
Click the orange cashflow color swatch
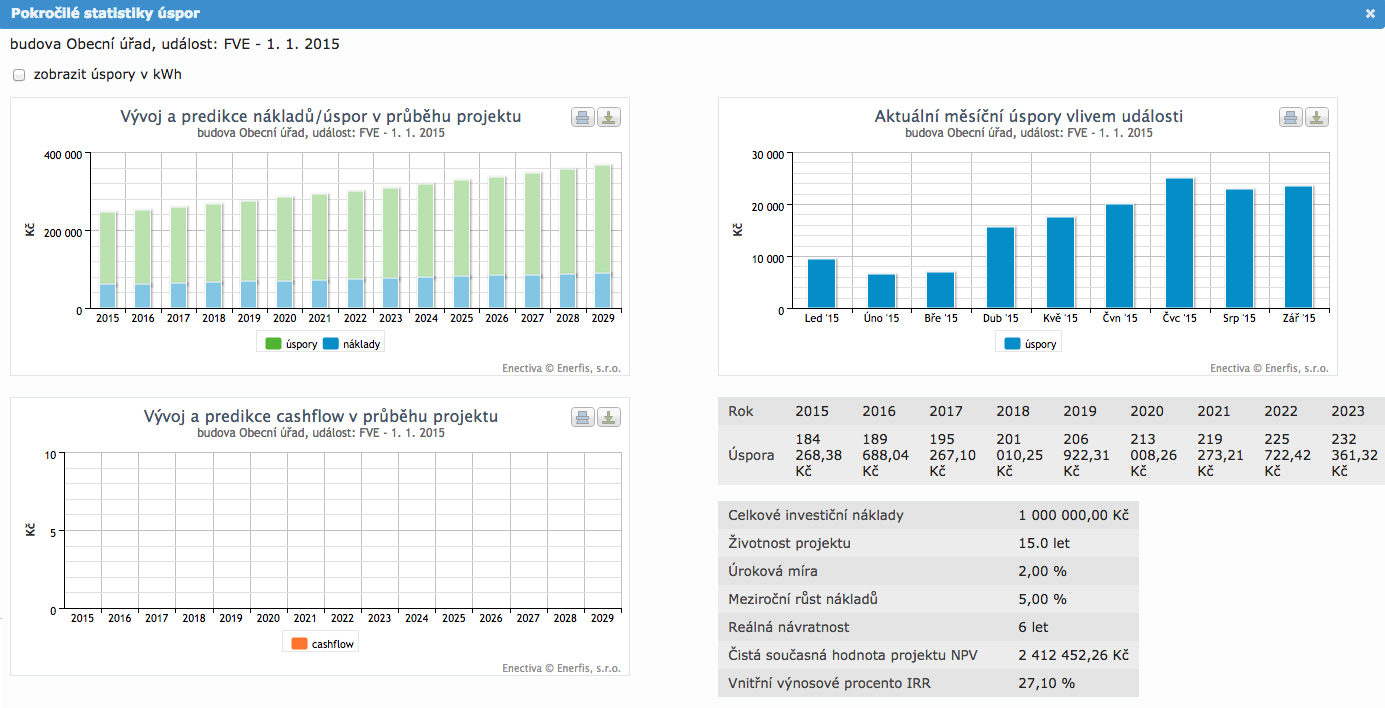click(299, 644)
